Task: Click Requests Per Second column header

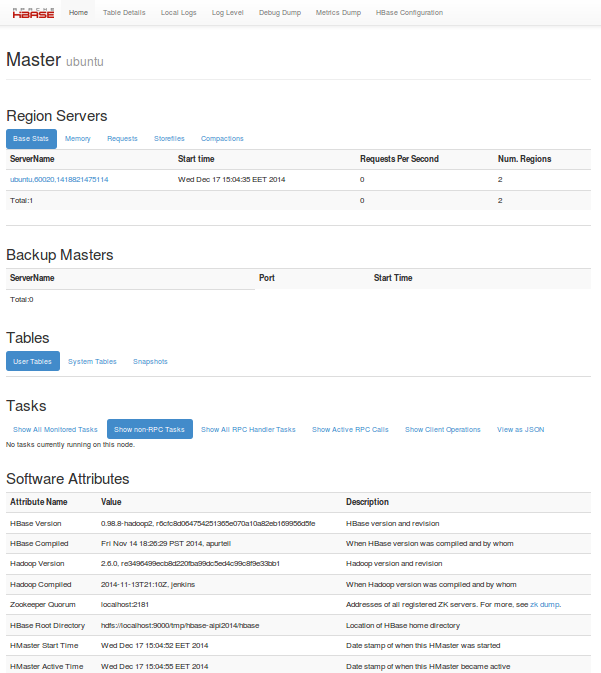Action: (399, 159)
